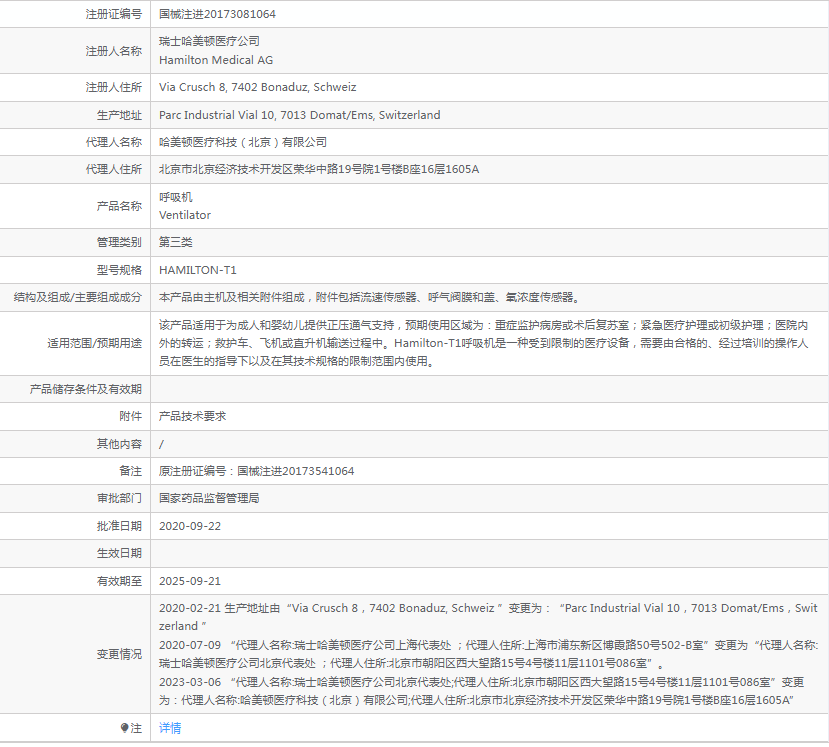The height and width of the screenshot is (747, 829).
Task: Click the 其他内容 label
Action: point(119,444)
